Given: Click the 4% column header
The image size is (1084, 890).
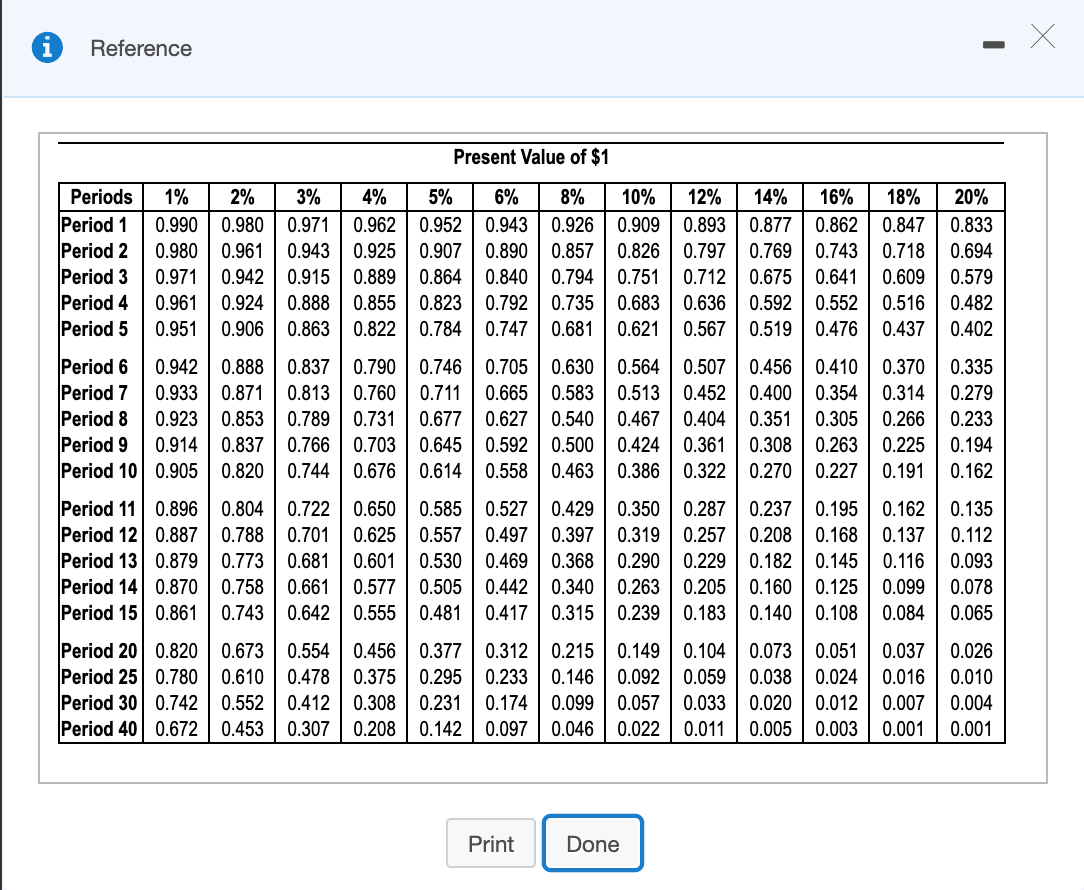Looking at the screenshot, I should click(x=374, y=197).
